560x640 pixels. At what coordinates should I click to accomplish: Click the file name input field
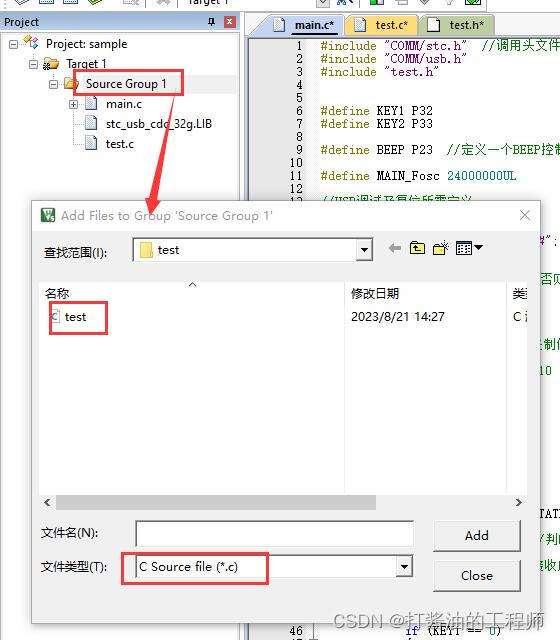[x=275, y=533]
